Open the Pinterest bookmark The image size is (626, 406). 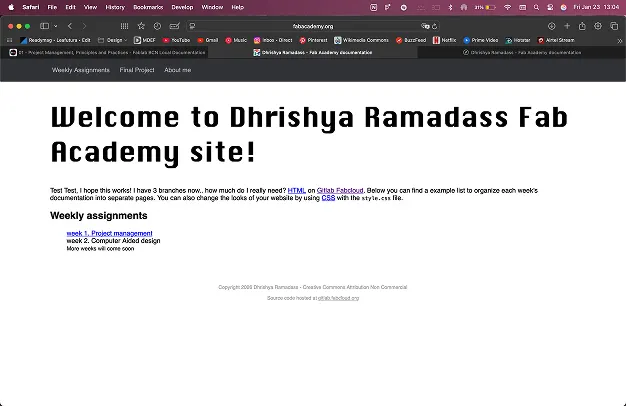313,40
